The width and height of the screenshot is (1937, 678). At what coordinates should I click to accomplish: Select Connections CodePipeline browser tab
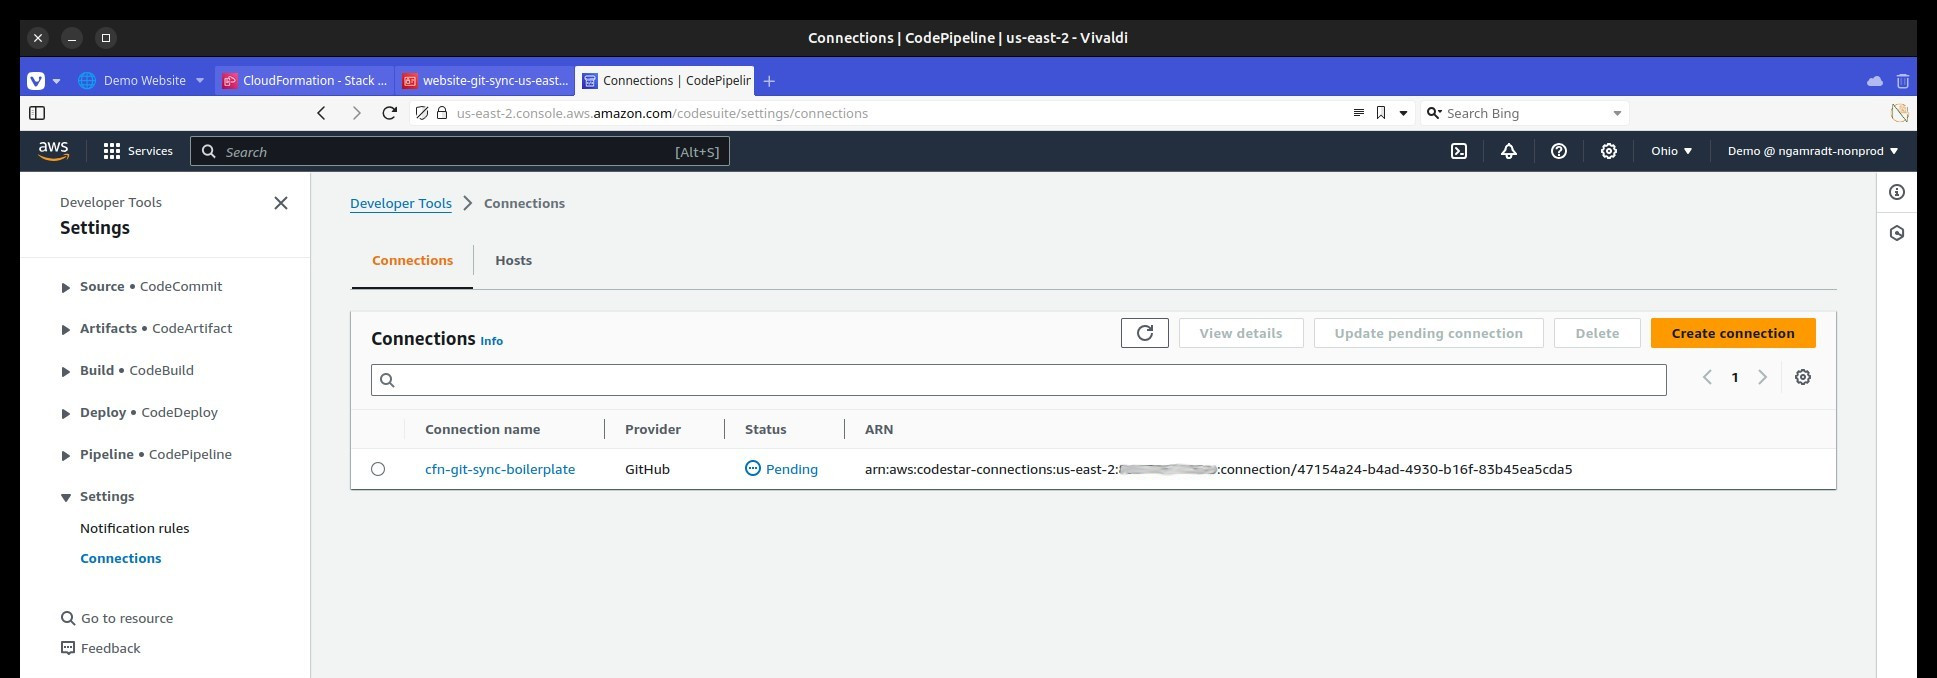tap(666, 80)
